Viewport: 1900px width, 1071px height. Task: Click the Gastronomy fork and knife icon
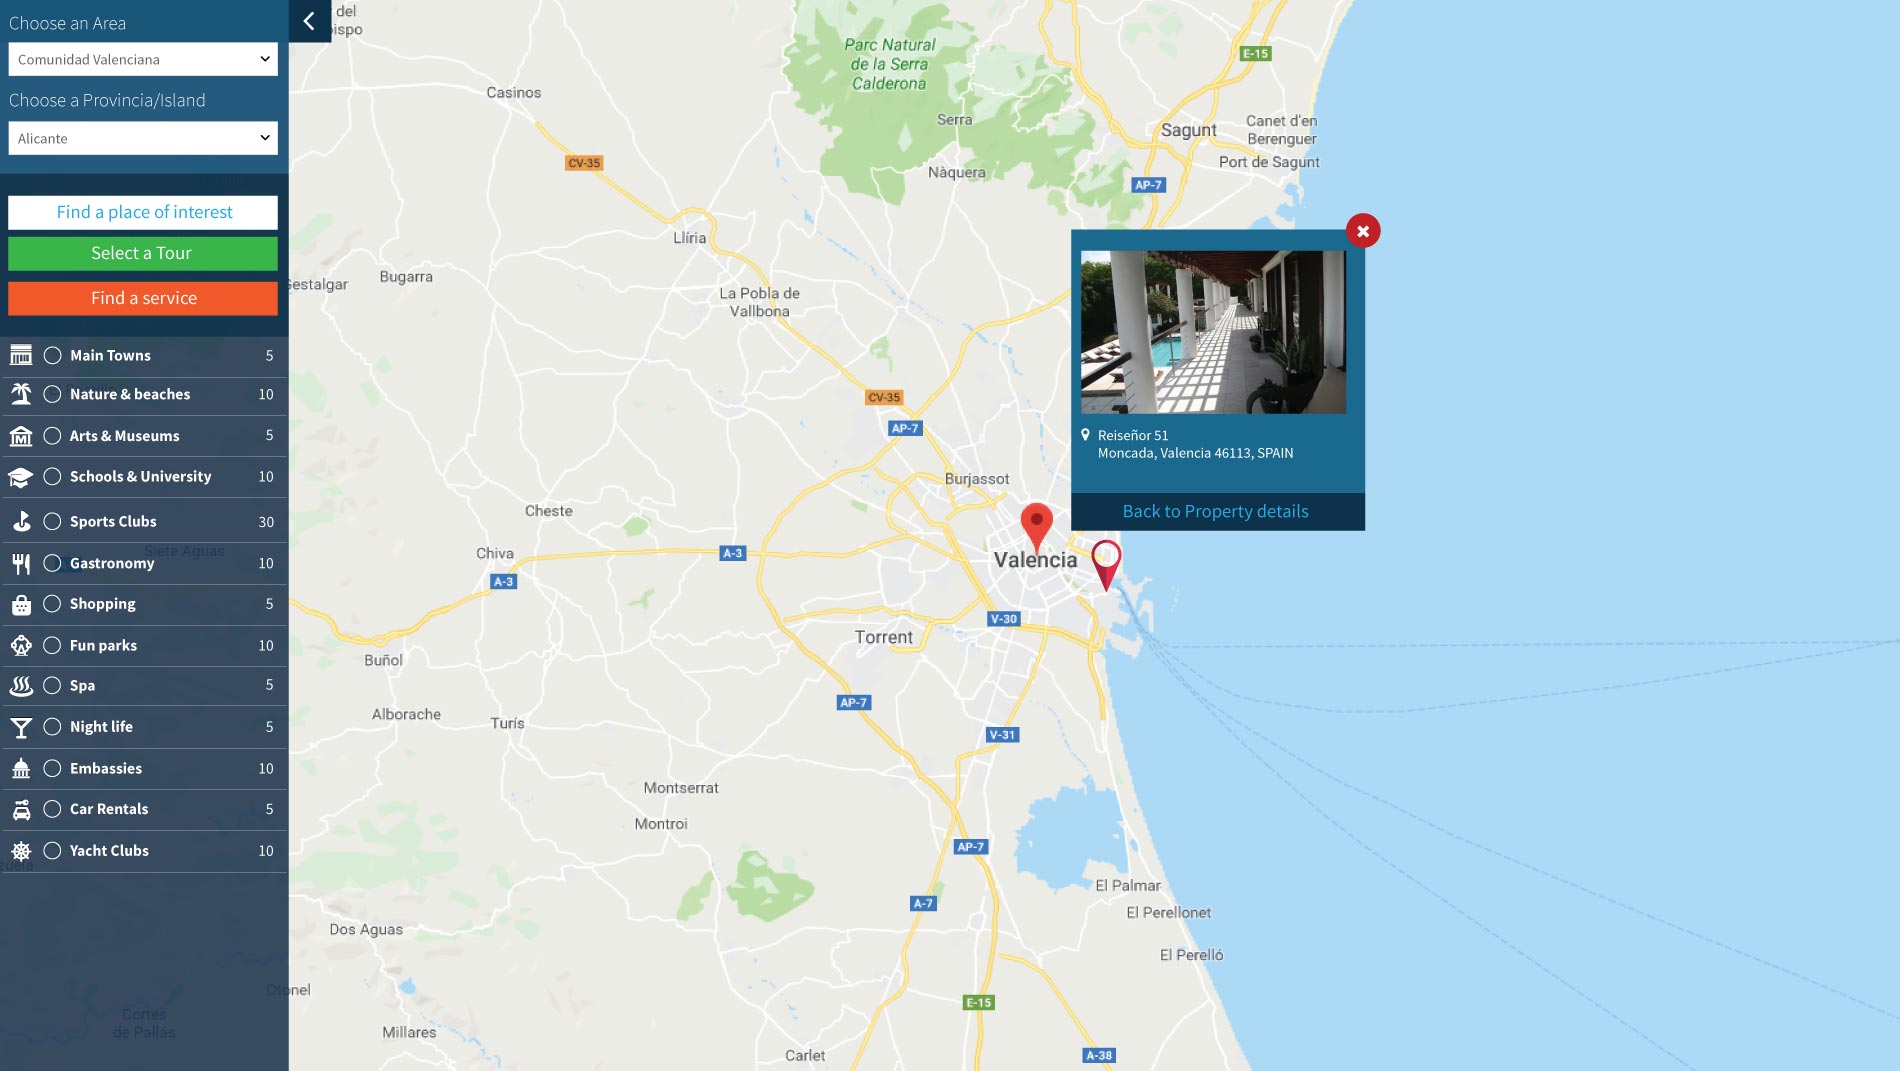coord(21,563)
